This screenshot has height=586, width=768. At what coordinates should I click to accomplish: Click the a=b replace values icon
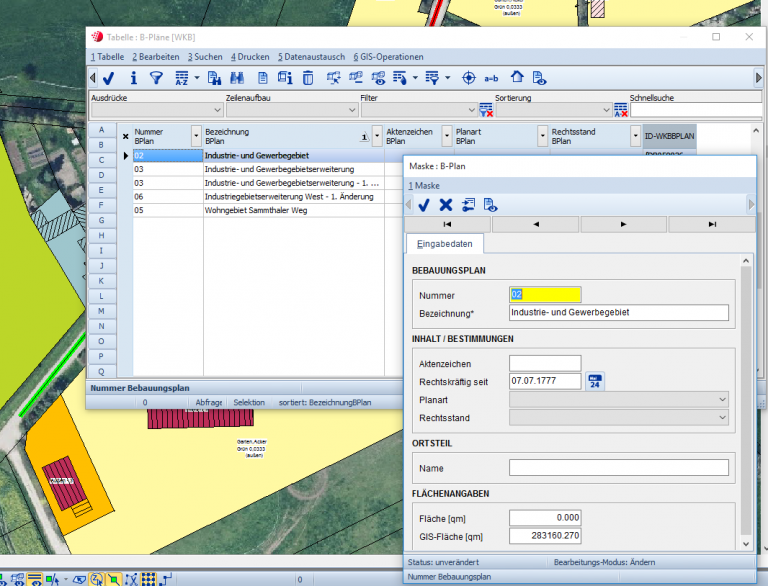point(491,78)
